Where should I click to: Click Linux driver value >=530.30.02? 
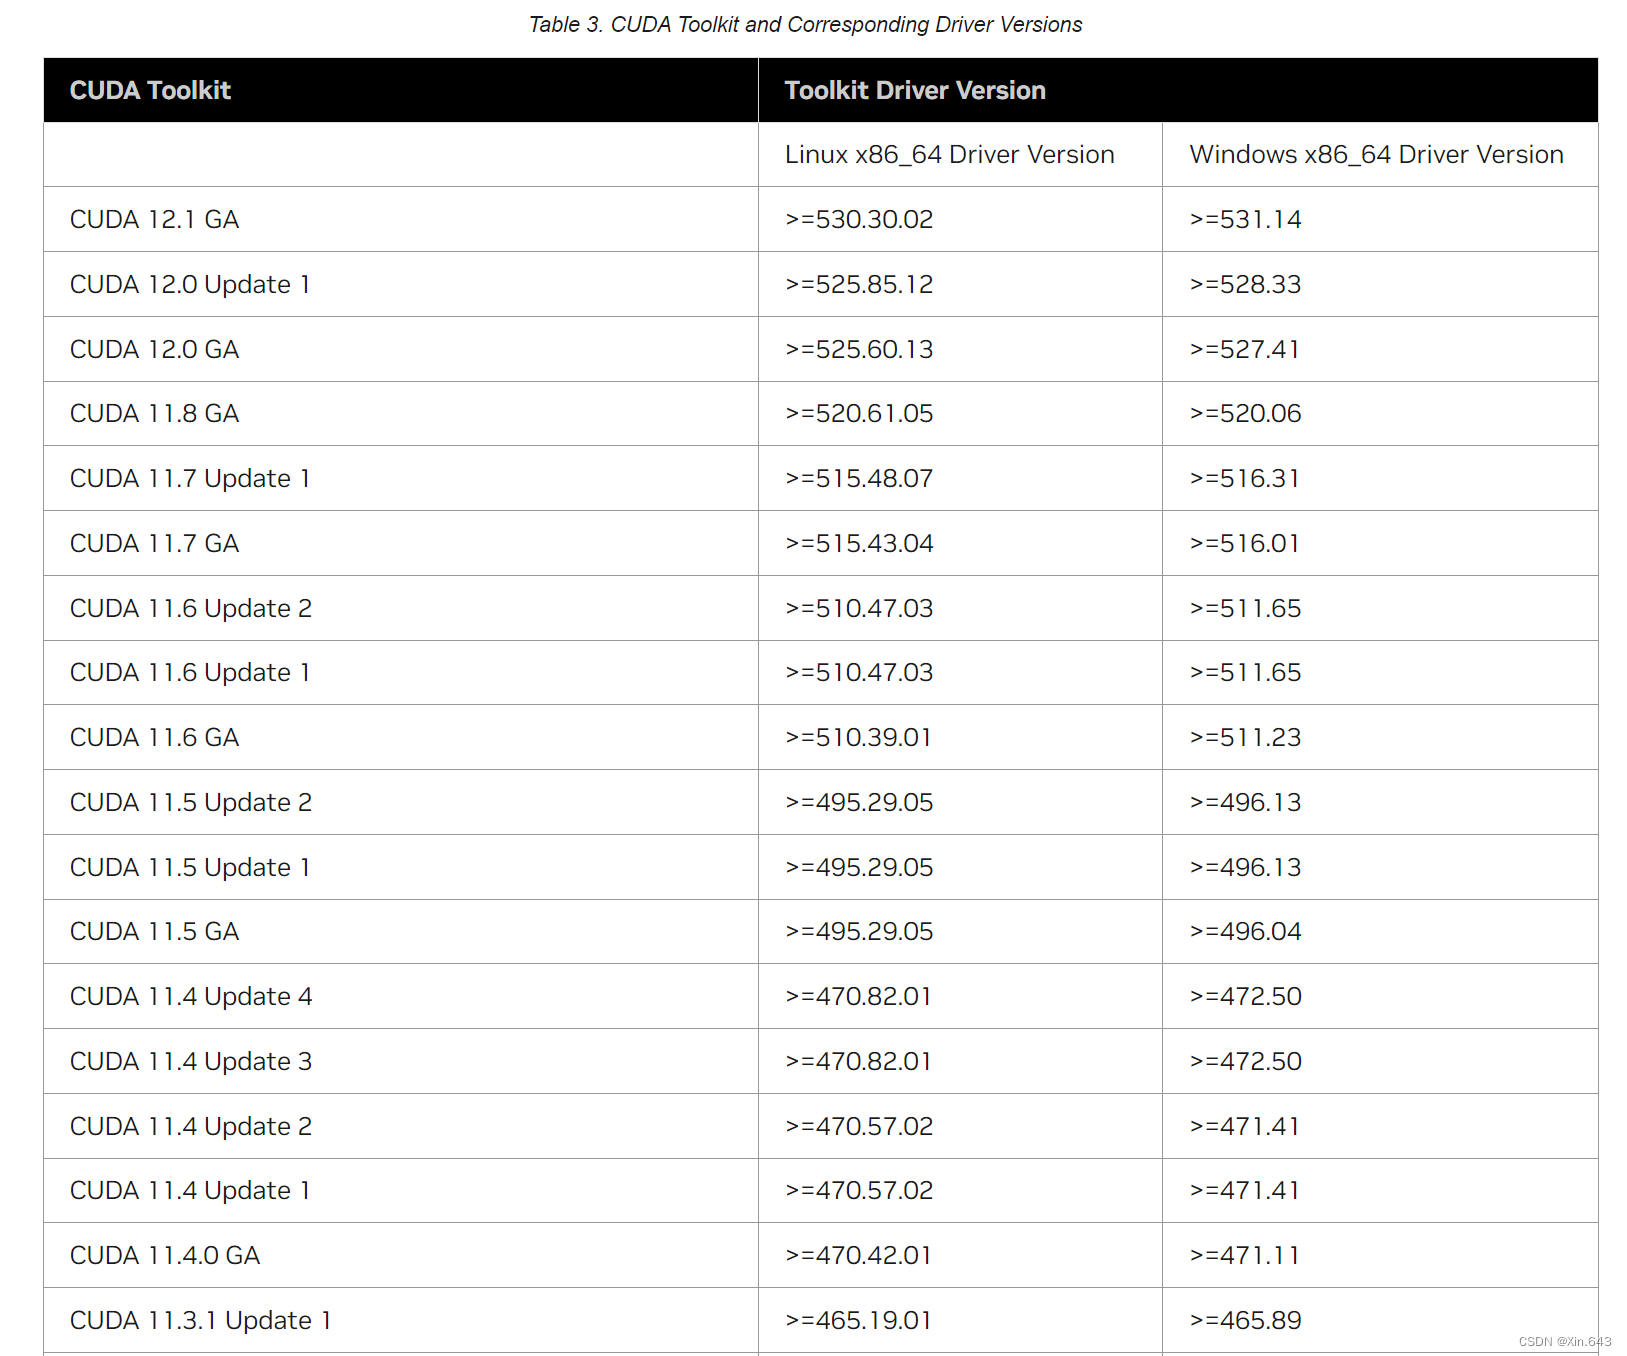coord(859,220)
